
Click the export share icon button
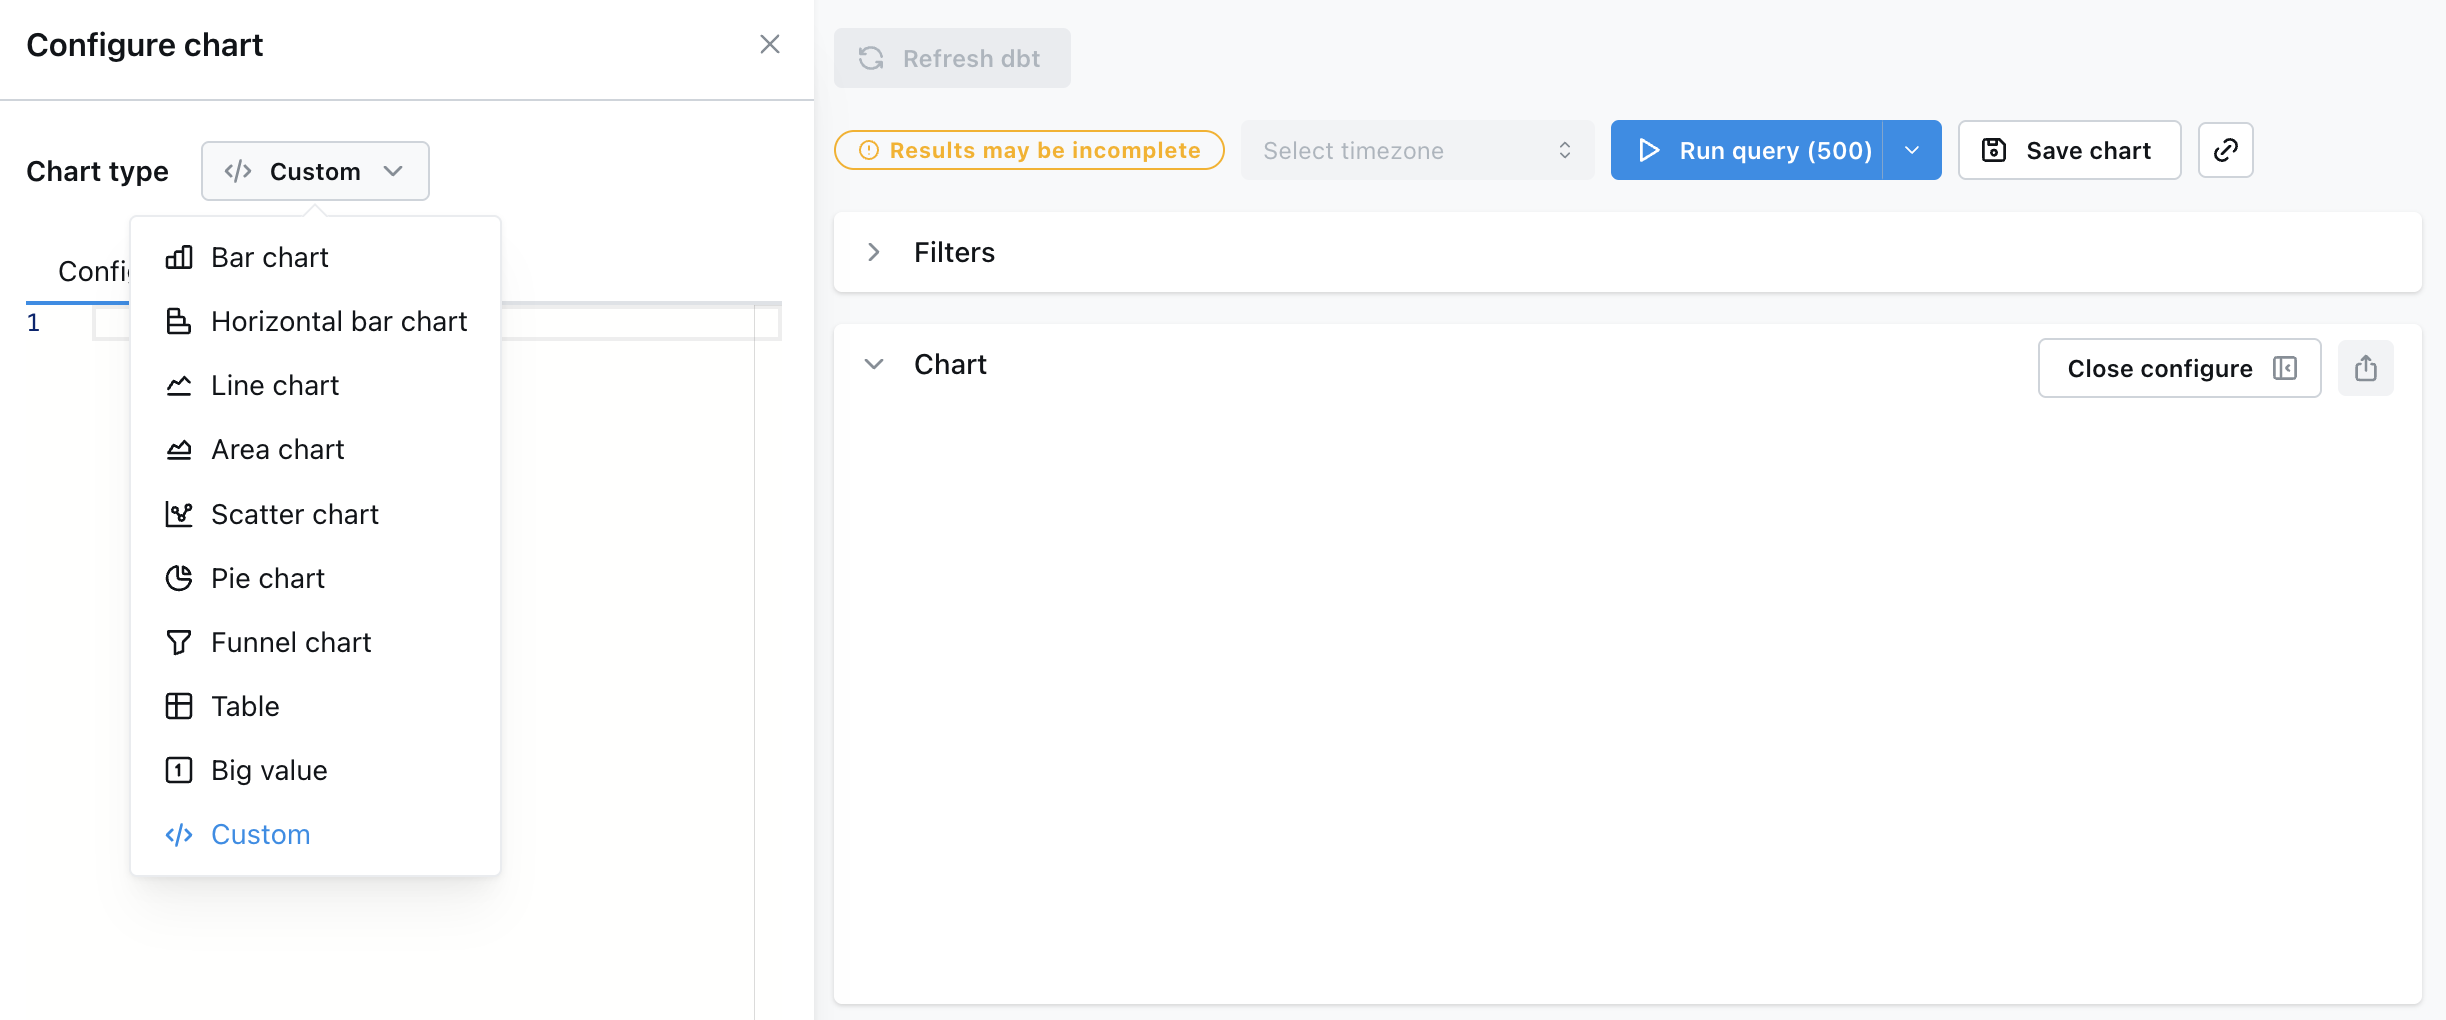2366,368
